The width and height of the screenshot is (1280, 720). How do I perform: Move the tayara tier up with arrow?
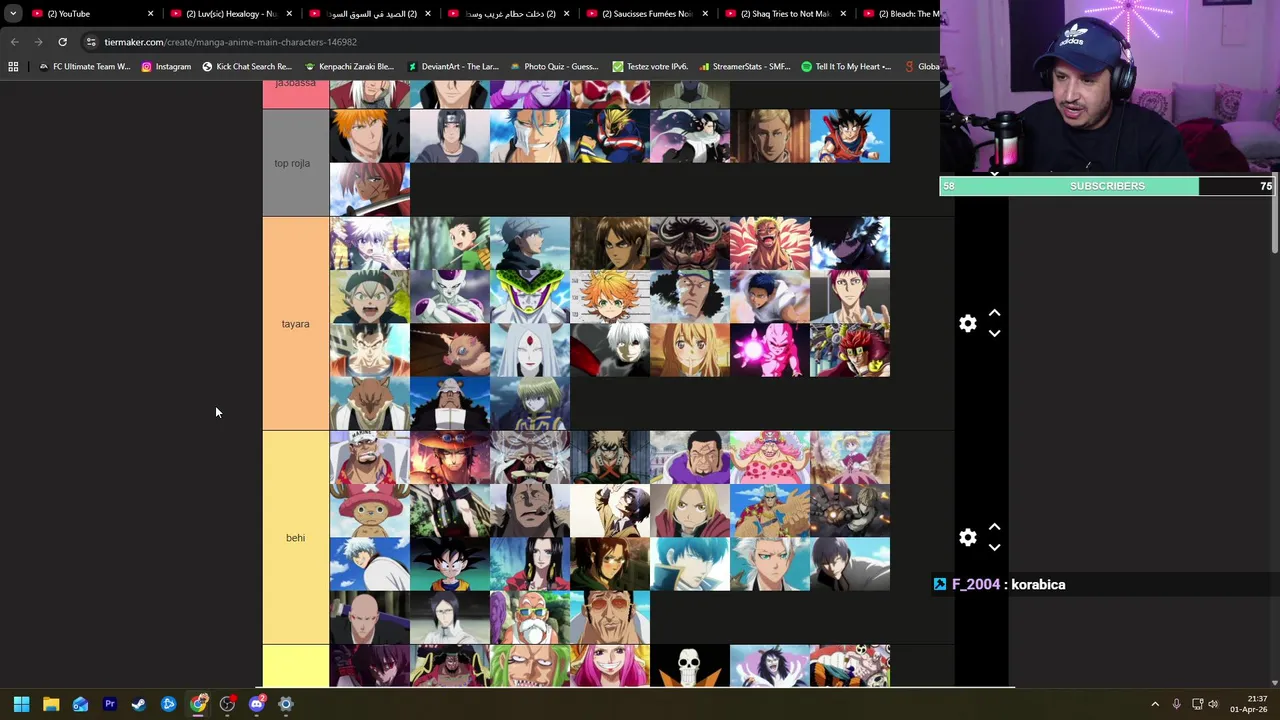994,313
